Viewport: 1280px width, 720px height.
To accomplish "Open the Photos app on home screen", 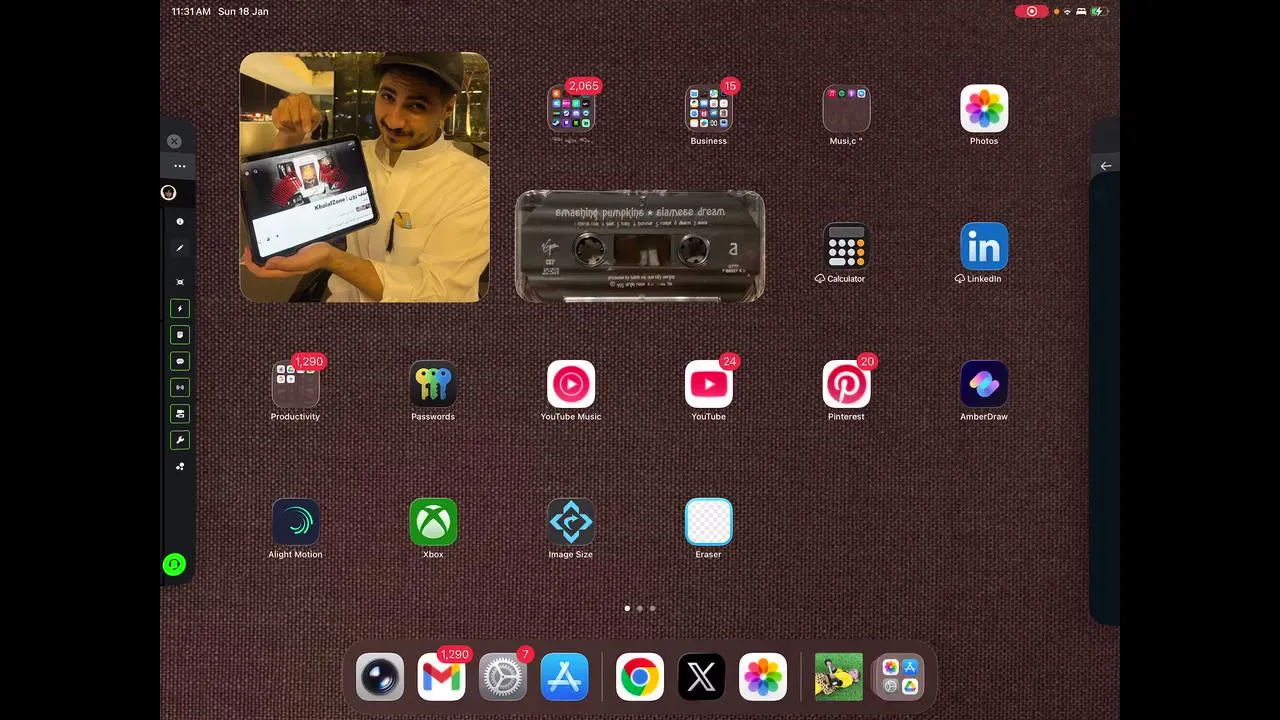I will (x=984, y=109).
